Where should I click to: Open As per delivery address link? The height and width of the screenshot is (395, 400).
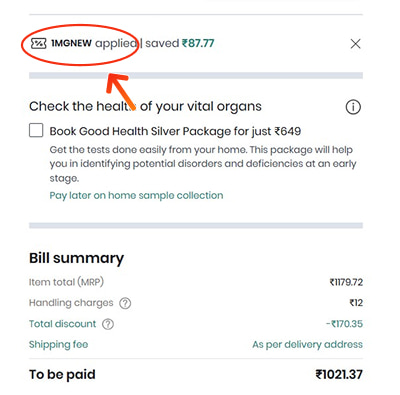click(x=307, y=344)
